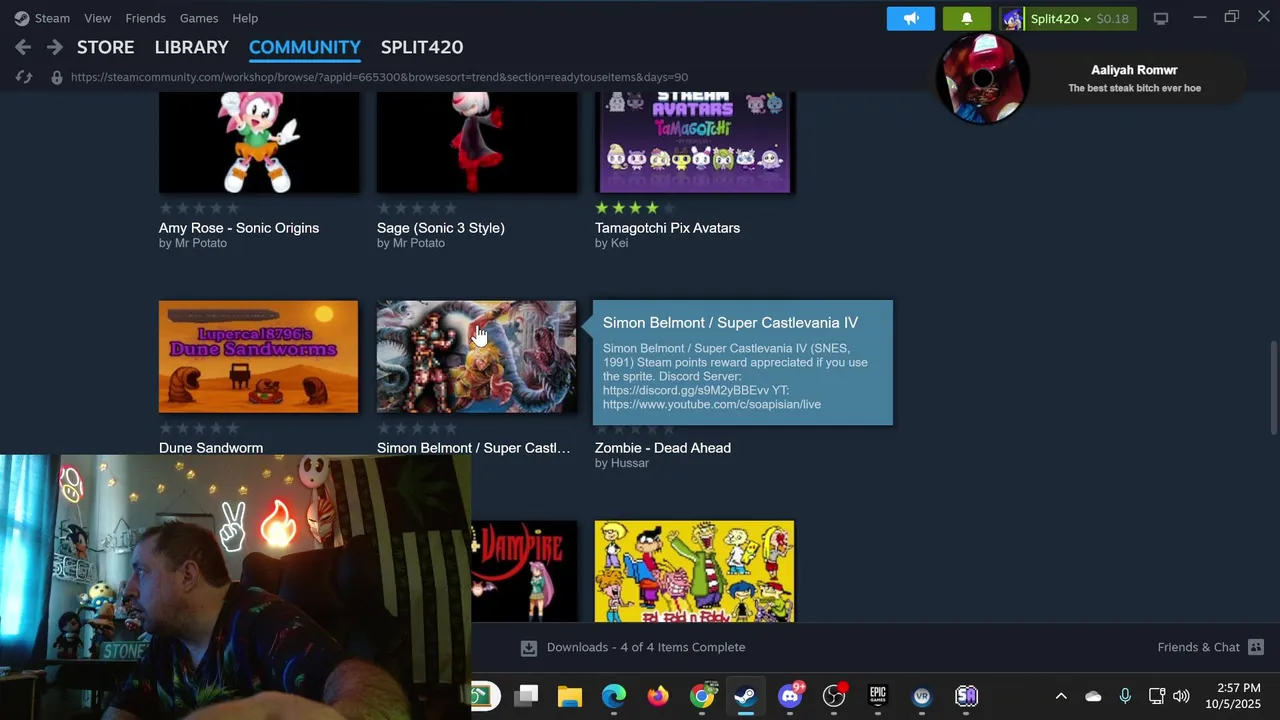Select the COMMUNITY tab
This screenshot has width=1280, height=720.
coord(305,47)
